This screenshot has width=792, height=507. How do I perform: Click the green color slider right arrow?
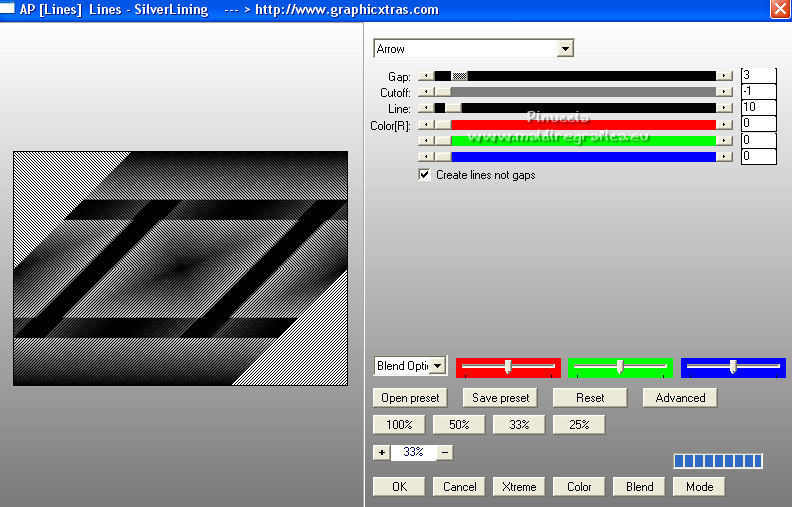tap(724, 141)
